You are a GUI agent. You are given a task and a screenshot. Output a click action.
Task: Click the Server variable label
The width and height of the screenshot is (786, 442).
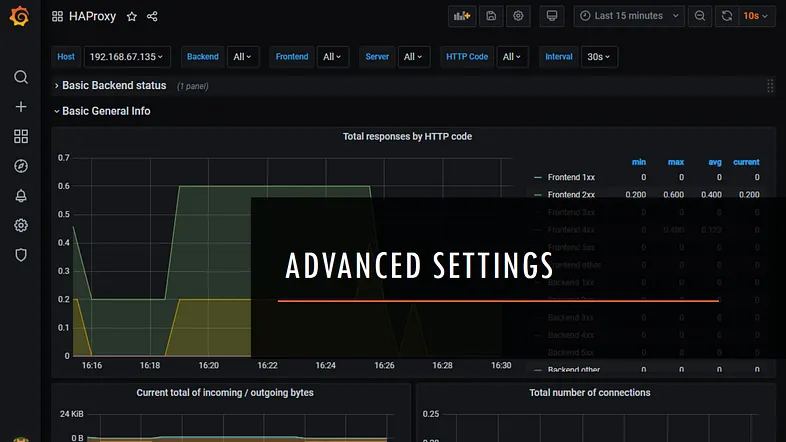377,57
